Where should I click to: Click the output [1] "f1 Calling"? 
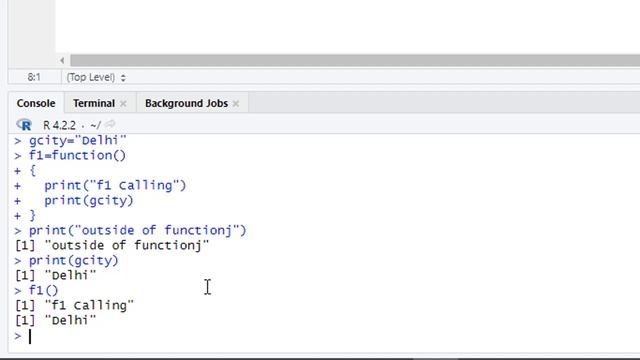pos(74,305)
